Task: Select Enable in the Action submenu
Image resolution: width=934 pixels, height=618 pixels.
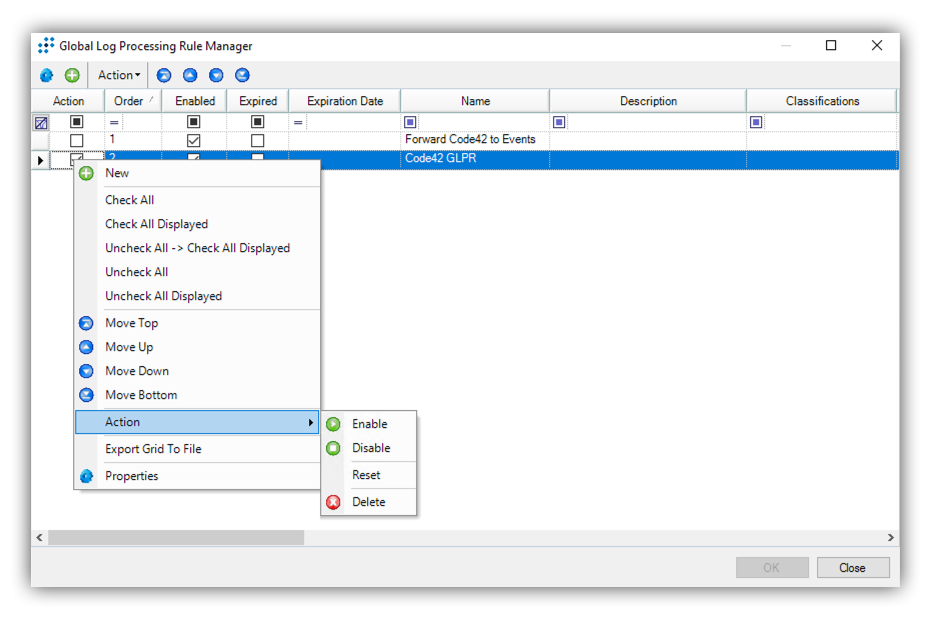Action: (369, 424)
